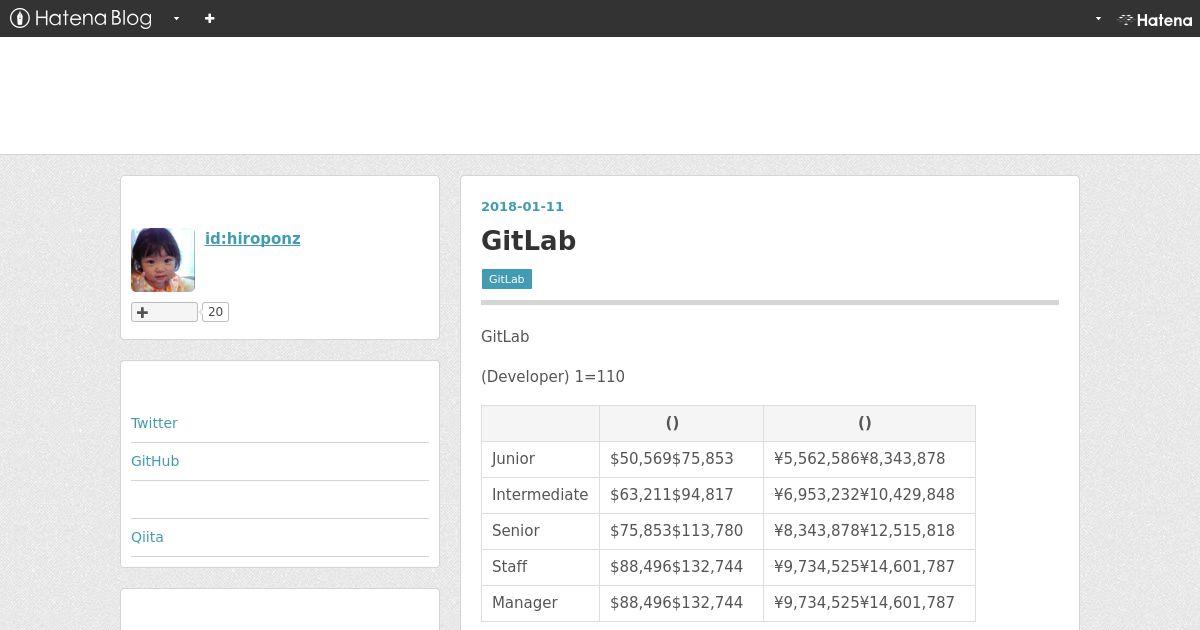
Task: Expand the dropdown arrow beside Hatena Blog
Action: coord(176,19)
